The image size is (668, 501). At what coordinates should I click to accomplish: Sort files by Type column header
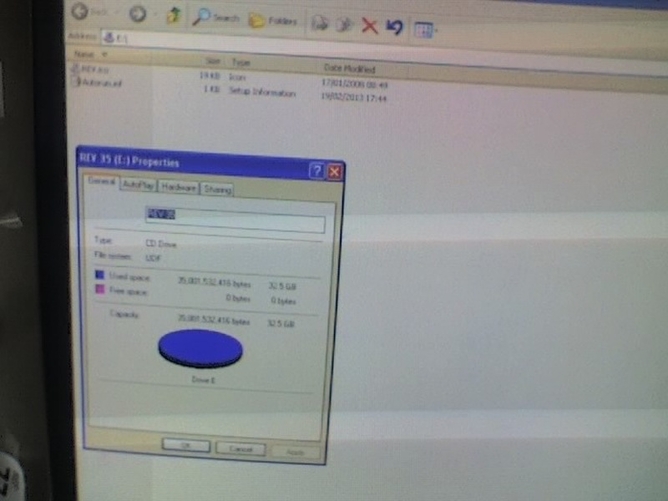241,63
